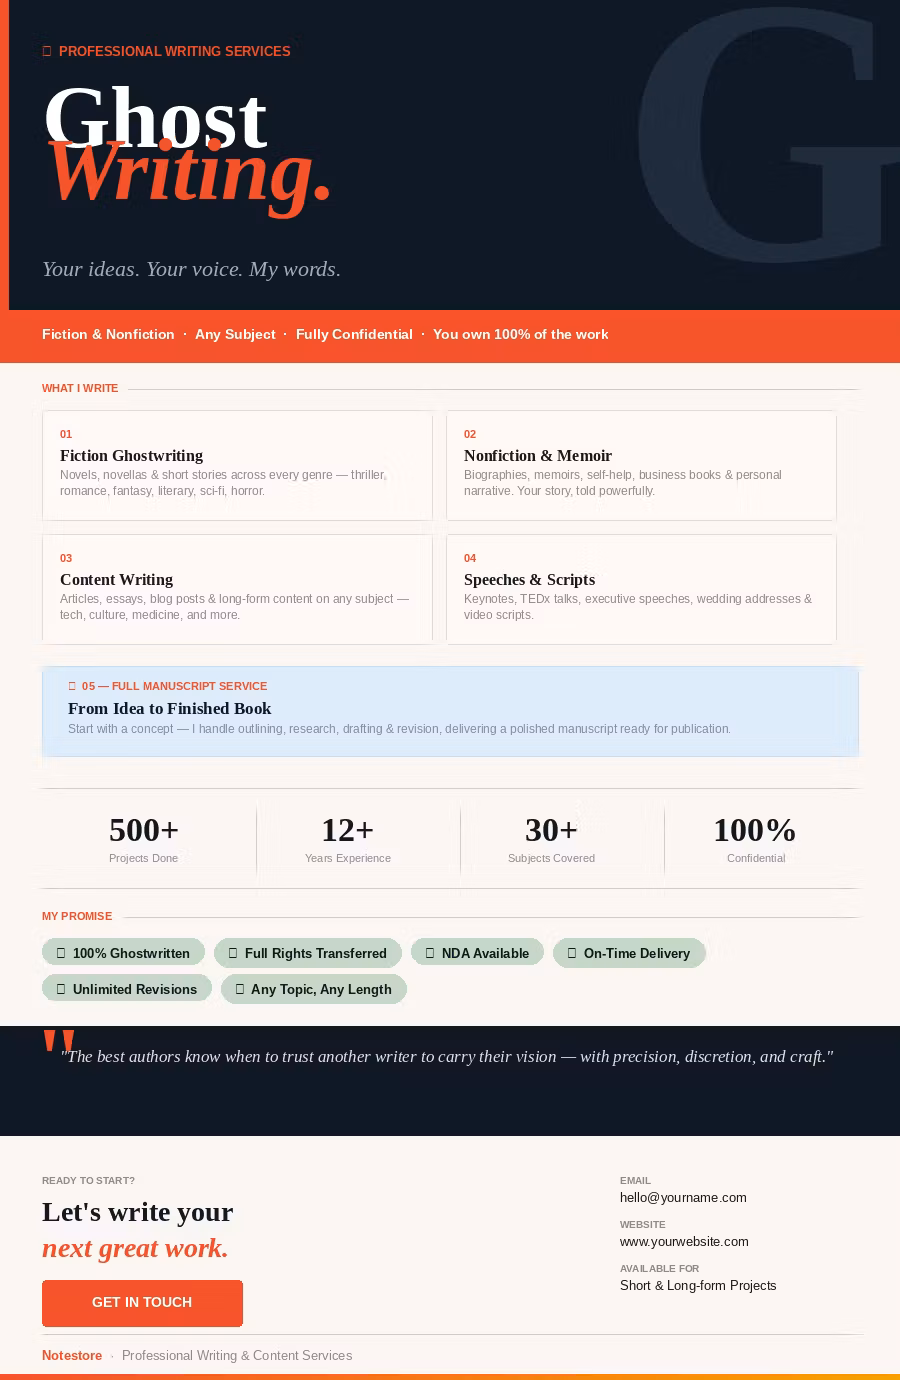Image resolution: width=900 pixels, height=1380 pixels.
Task: Click the large Ghost Writing headline
Action: click(187, 147)
